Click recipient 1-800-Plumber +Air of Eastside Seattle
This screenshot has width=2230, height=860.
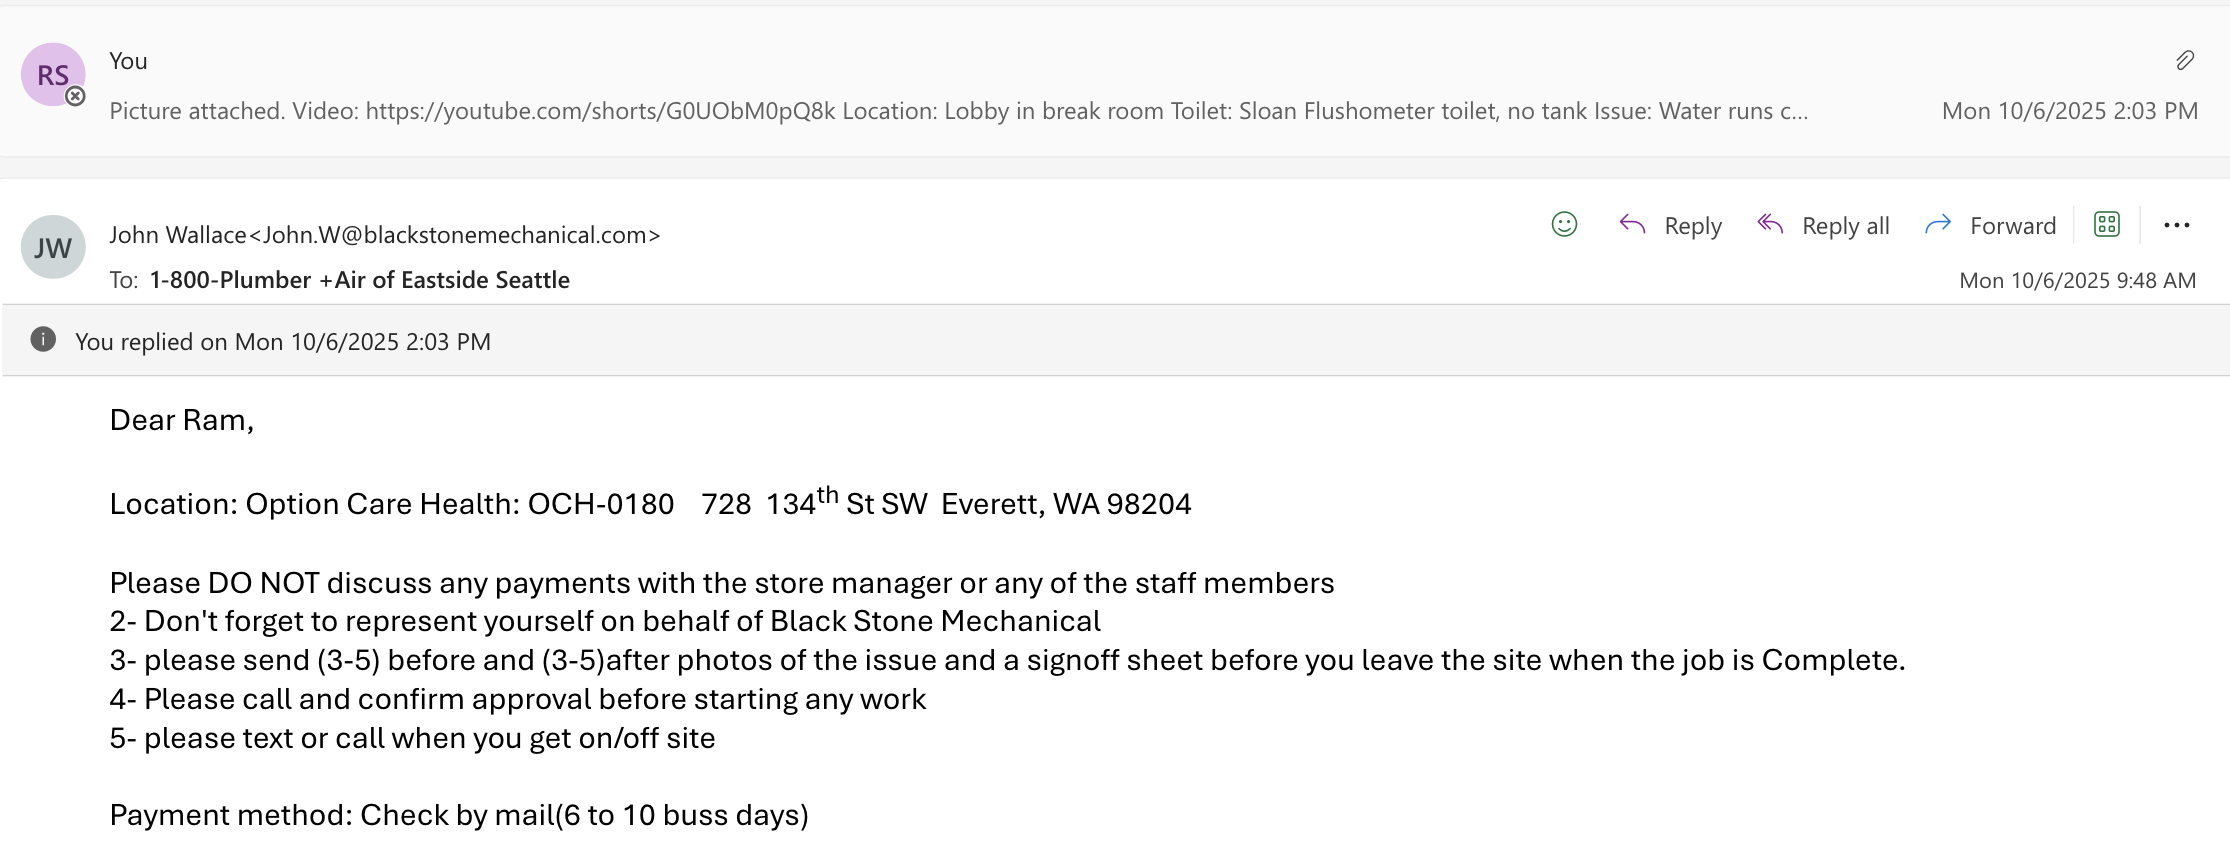(359, 280)
